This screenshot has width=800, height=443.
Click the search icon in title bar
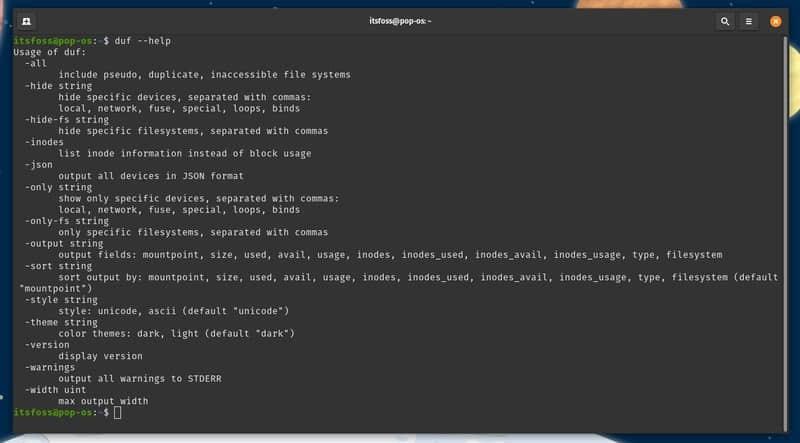pyautogui.click(x=725, y=20)
